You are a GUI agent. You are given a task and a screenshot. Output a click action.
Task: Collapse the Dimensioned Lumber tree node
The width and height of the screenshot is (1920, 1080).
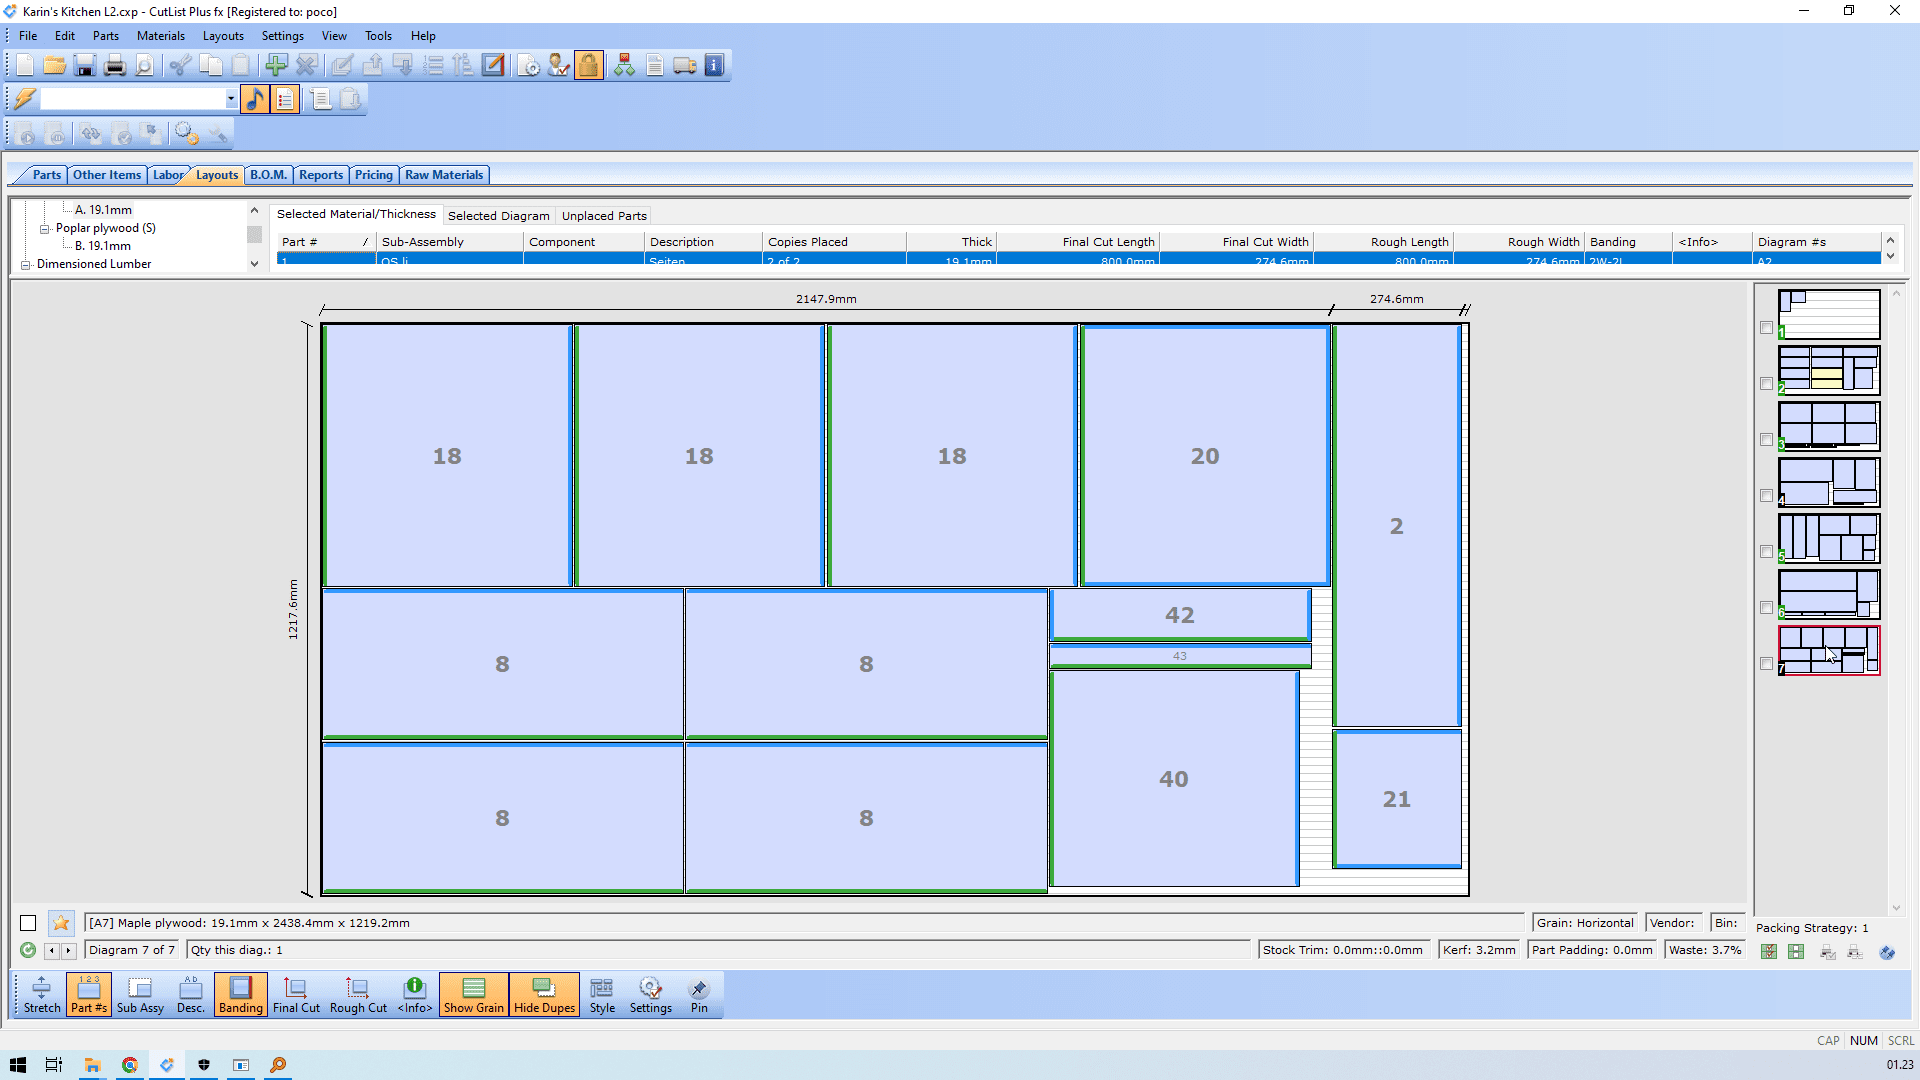[x=26, y=265]
